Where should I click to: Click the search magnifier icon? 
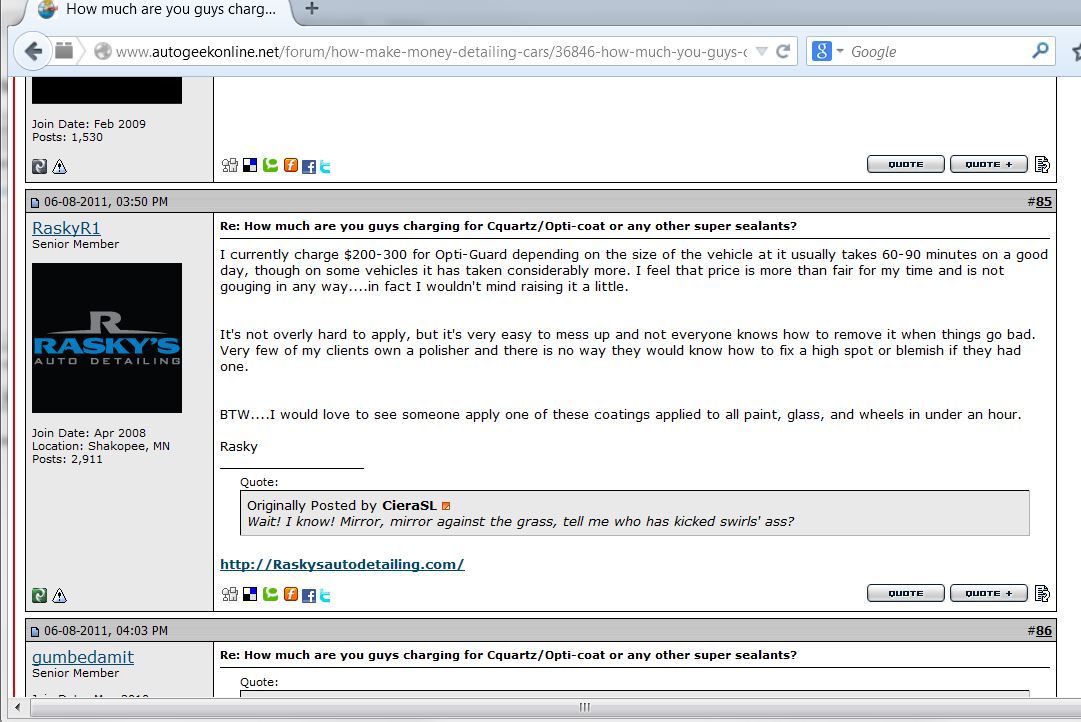pyautogui.click(x=1040, y=50)
